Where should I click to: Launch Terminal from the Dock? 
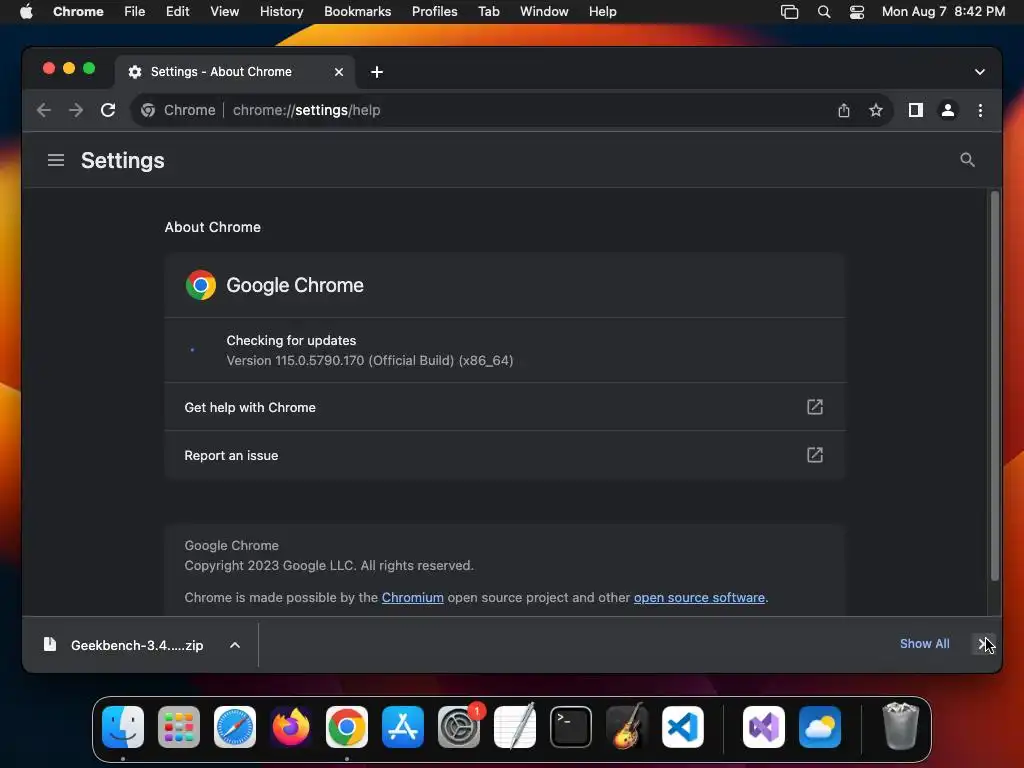coord(571,727)
